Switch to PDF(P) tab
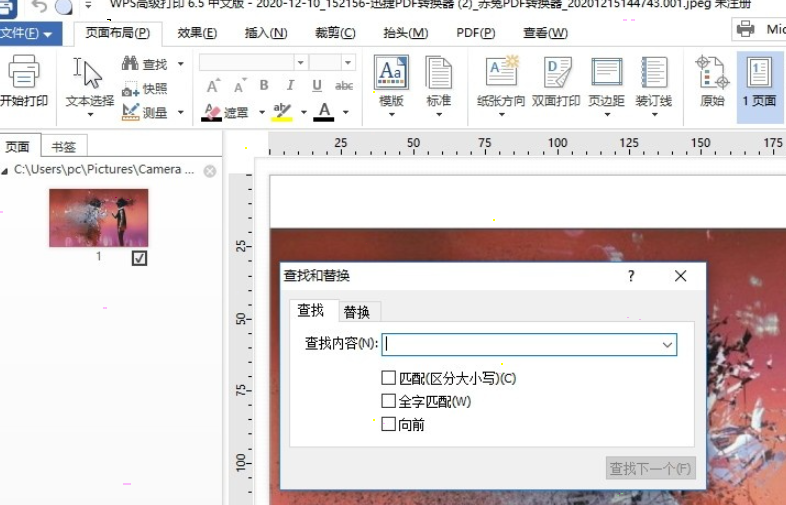Viewport: 786px width, 505px height. 475,34
